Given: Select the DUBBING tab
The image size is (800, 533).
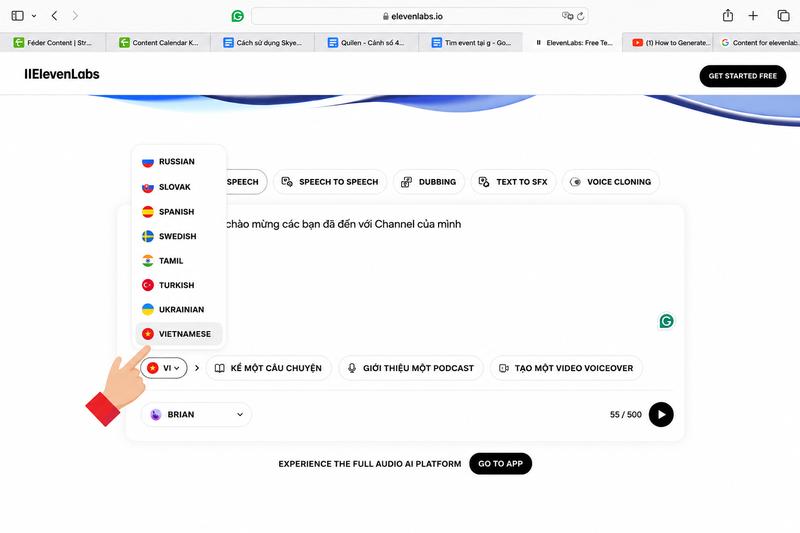Looking at the screenshot, I should [429, 182].
